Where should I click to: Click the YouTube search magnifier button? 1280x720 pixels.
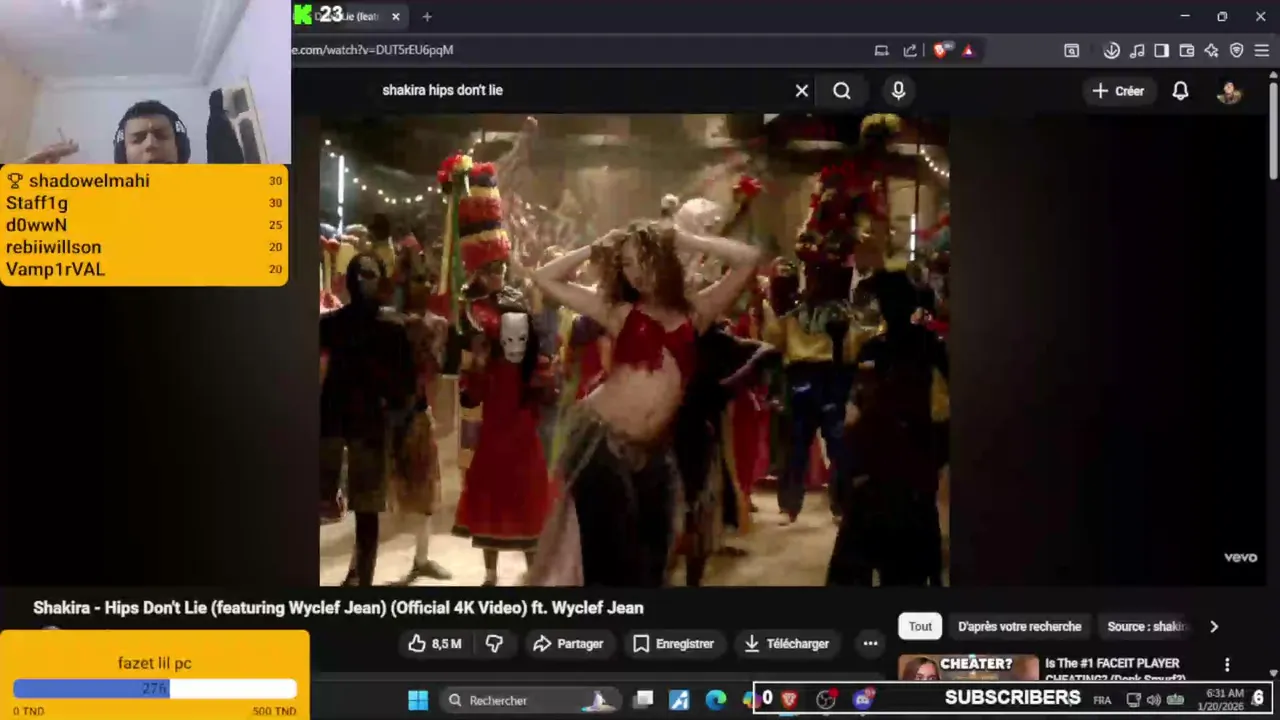[842, 91]
